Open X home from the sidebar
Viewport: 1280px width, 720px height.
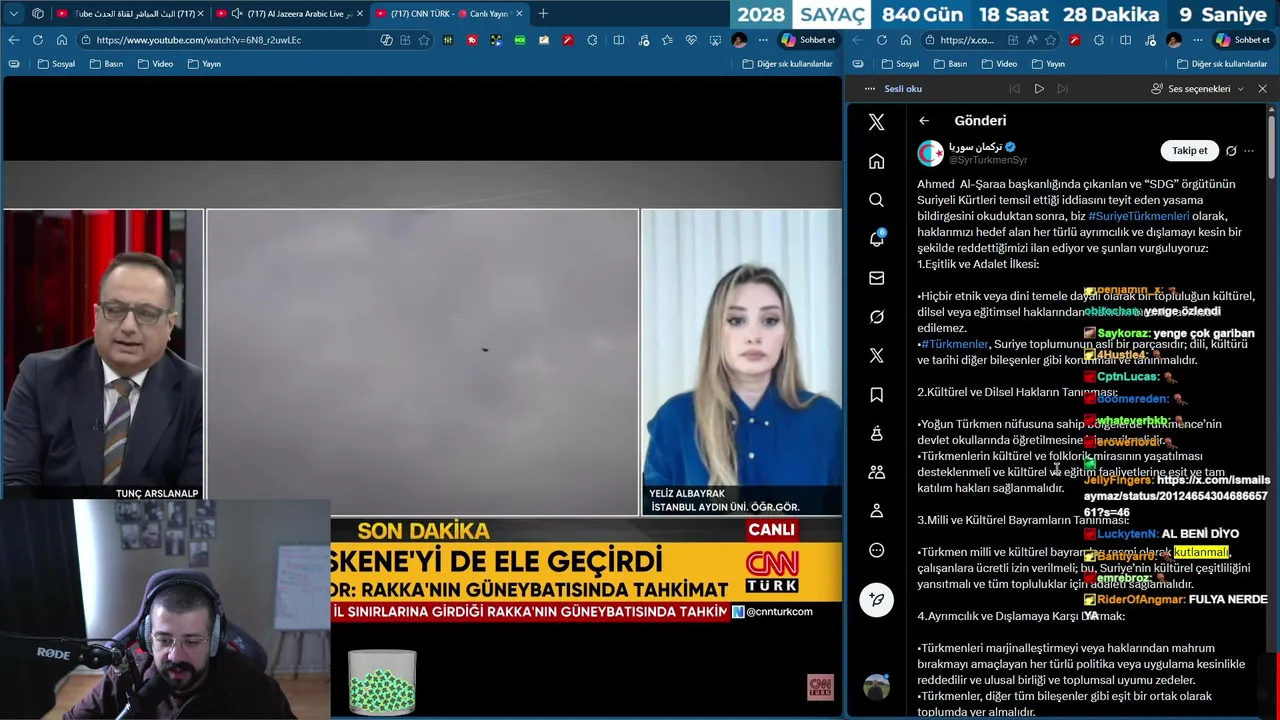click(876, 161)
